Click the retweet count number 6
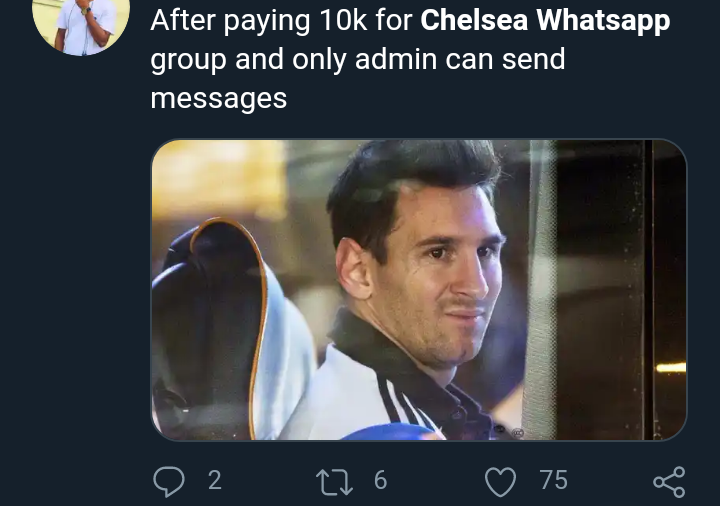 point(380,481)
